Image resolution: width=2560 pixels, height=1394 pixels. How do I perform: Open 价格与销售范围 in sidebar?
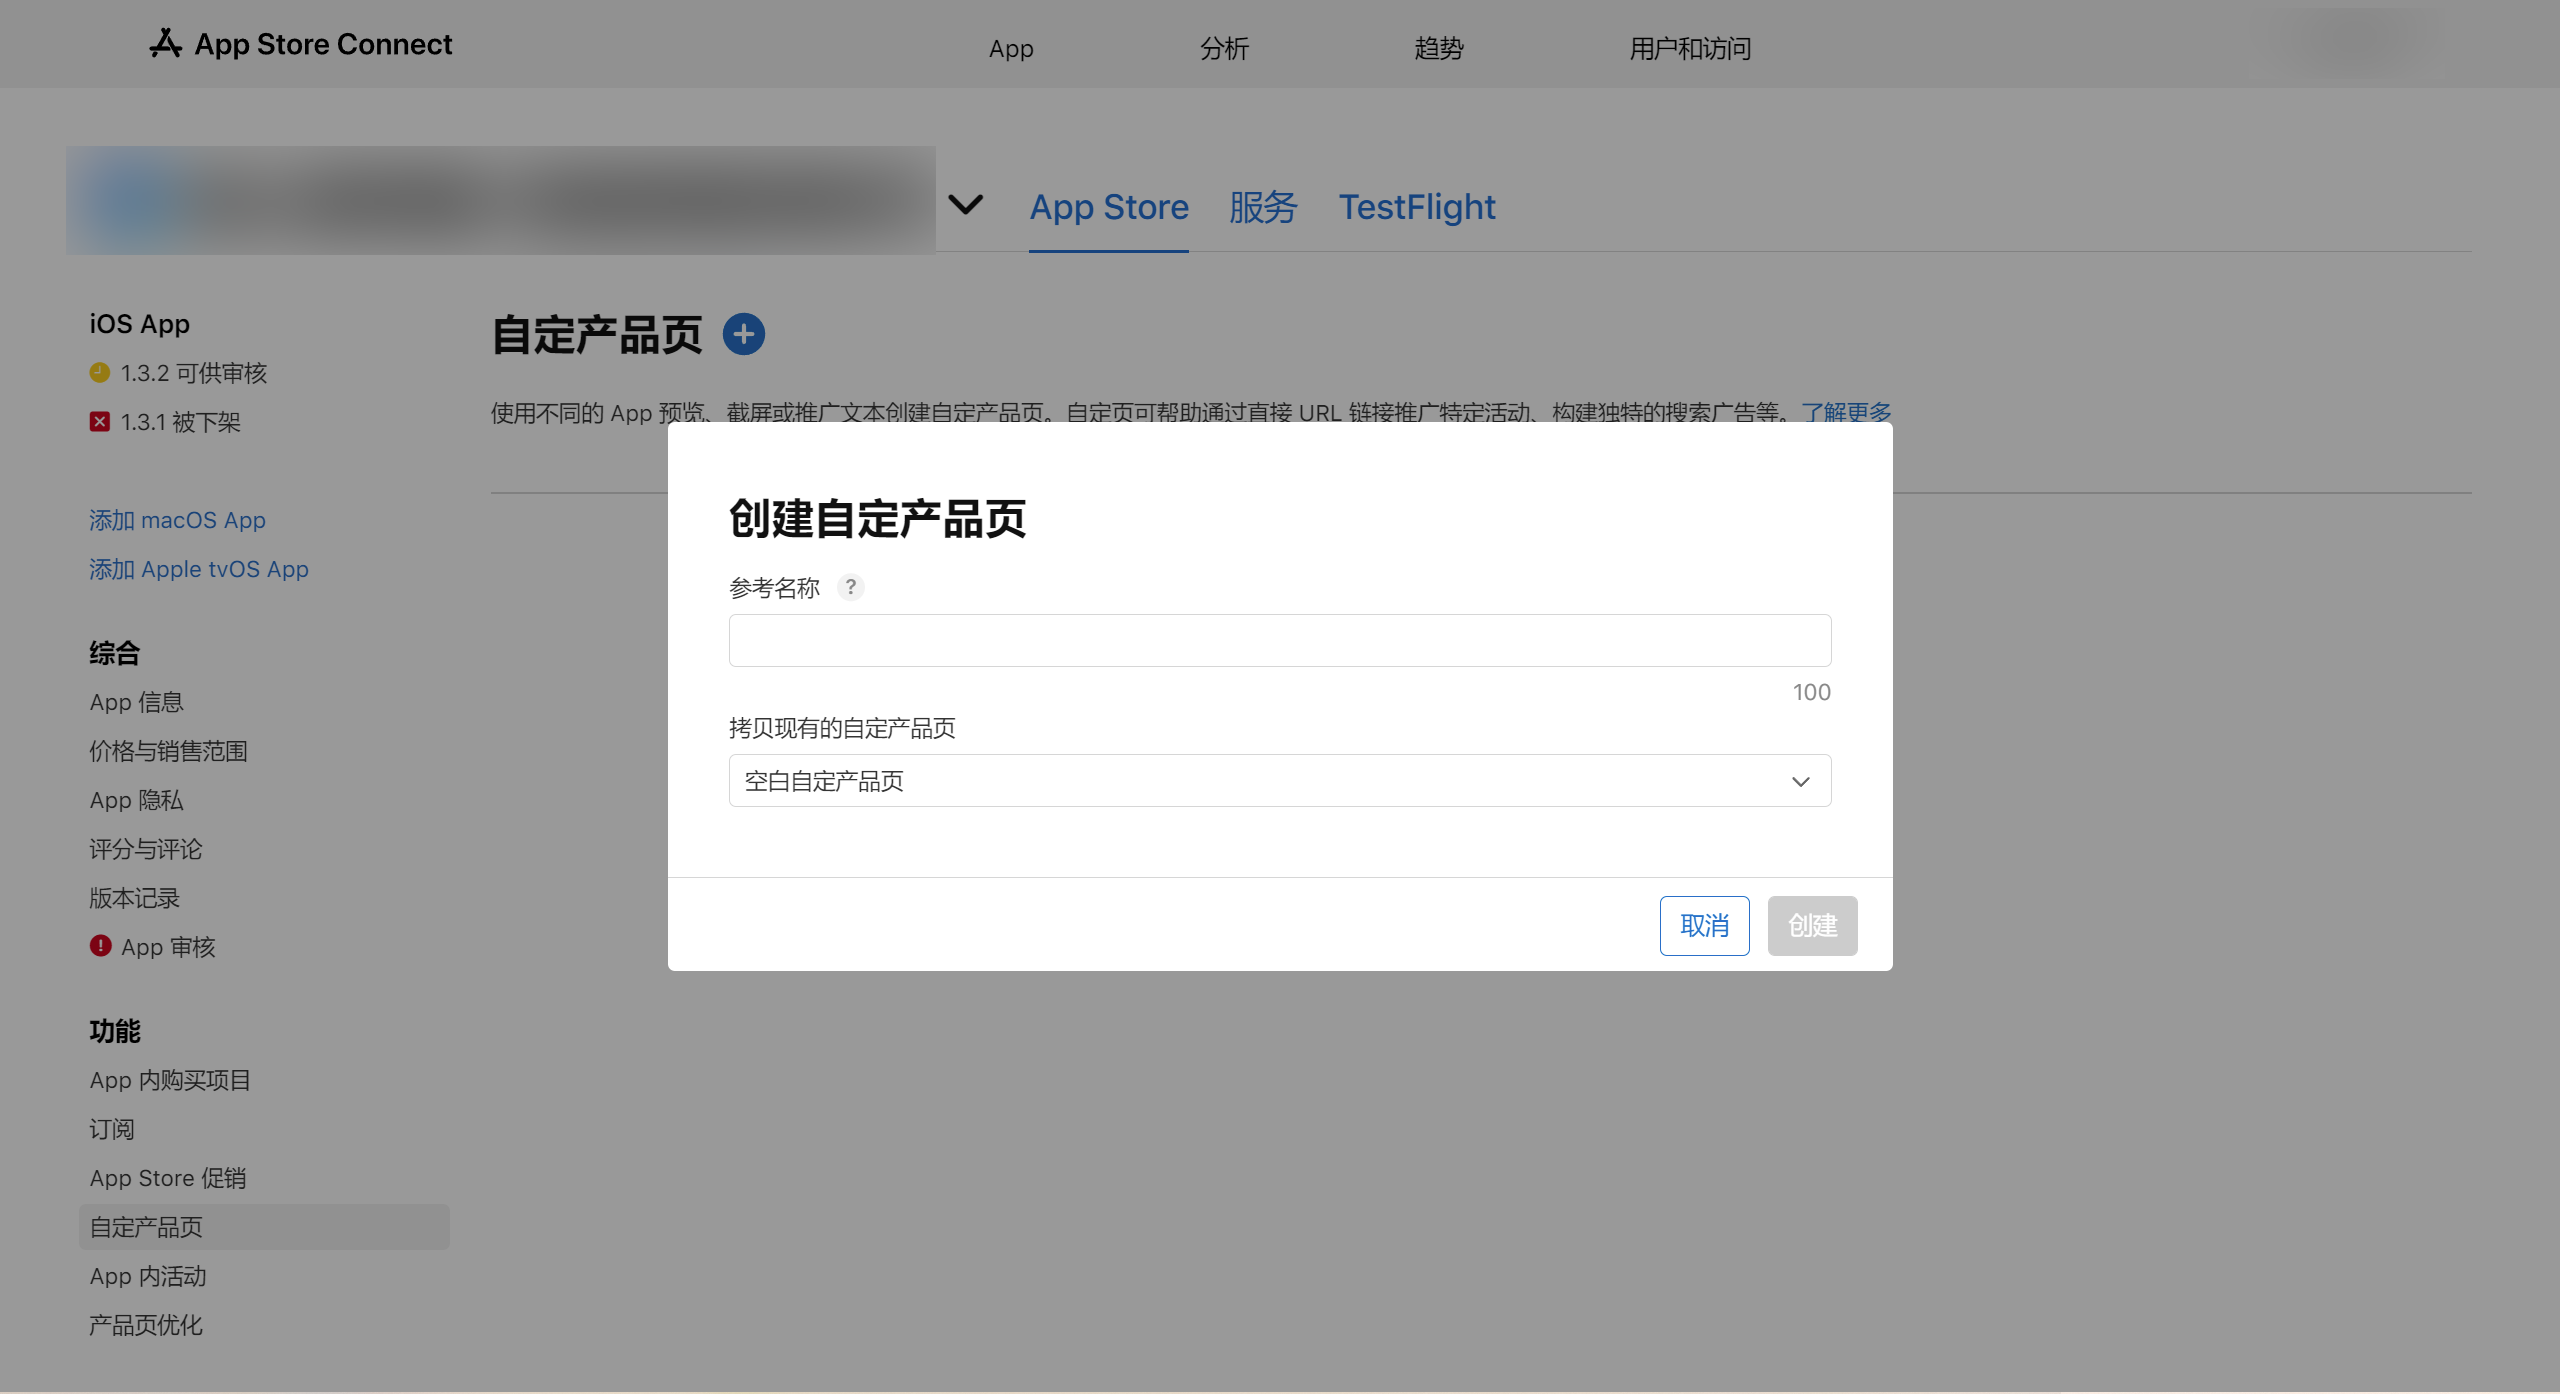tap(168, 751)
